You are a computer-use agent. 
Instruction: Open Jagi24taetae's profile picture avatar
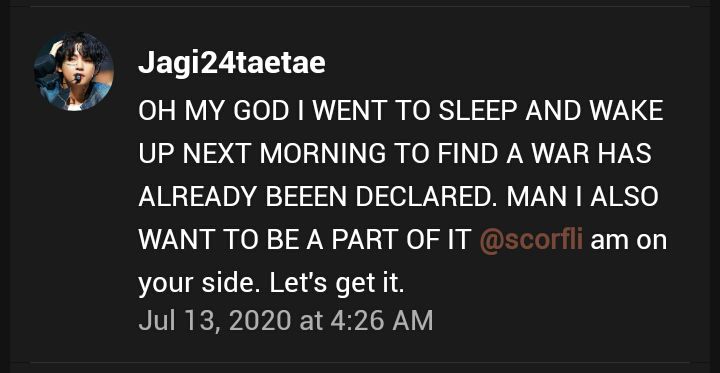coord(73,71)
